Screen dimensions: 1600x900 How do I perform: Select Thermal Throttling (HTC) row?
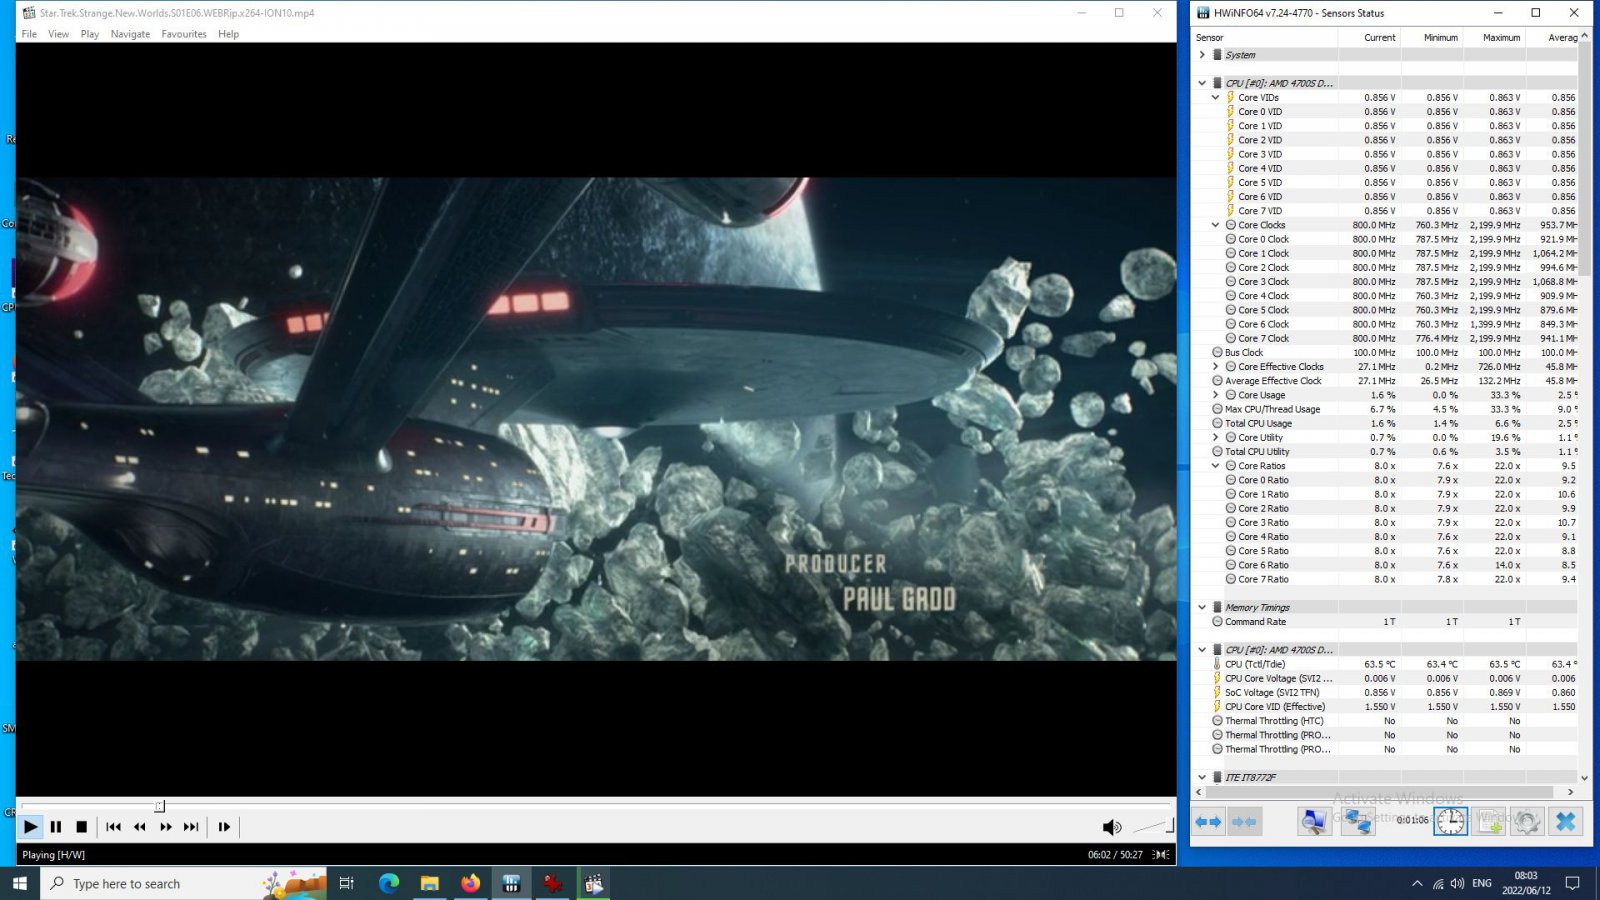1384,721
